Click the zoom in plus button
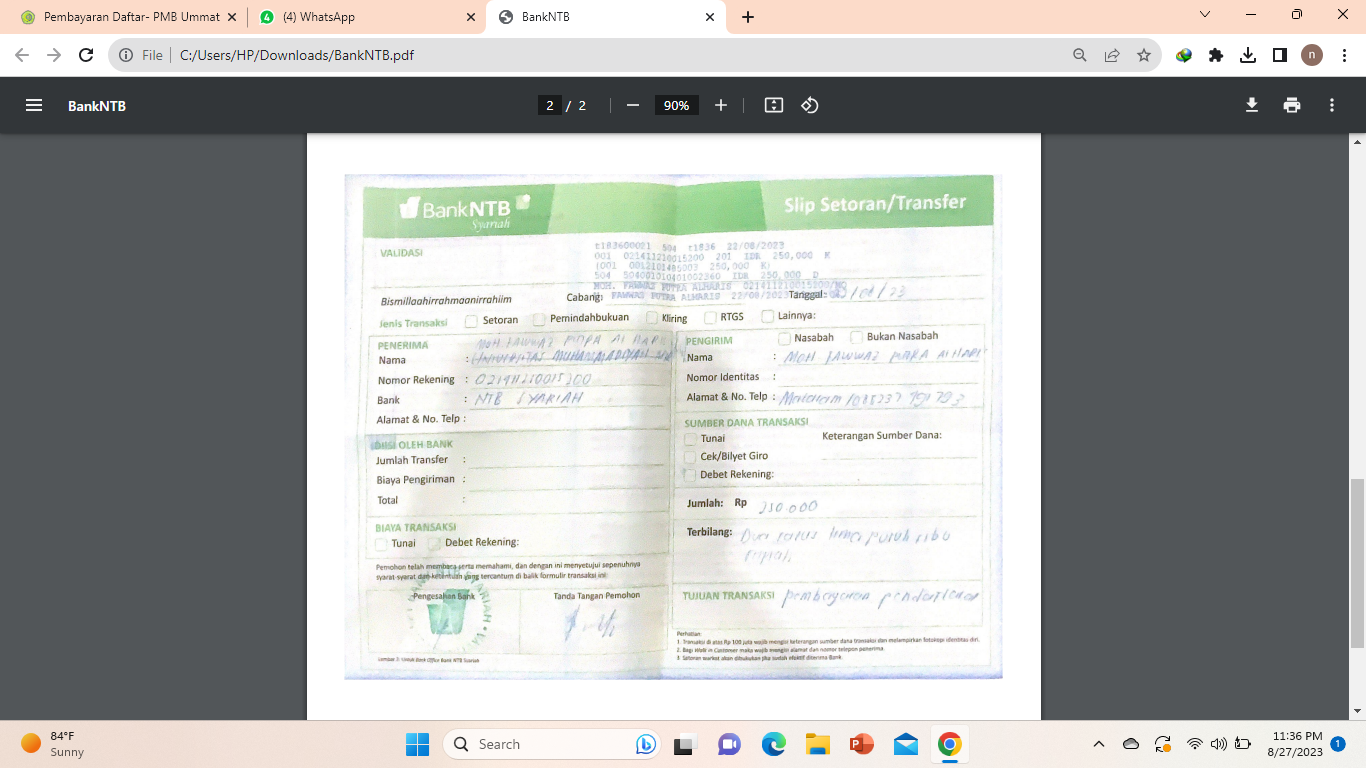This screenshot has height=768, width=1366. (x=721, y=105)
